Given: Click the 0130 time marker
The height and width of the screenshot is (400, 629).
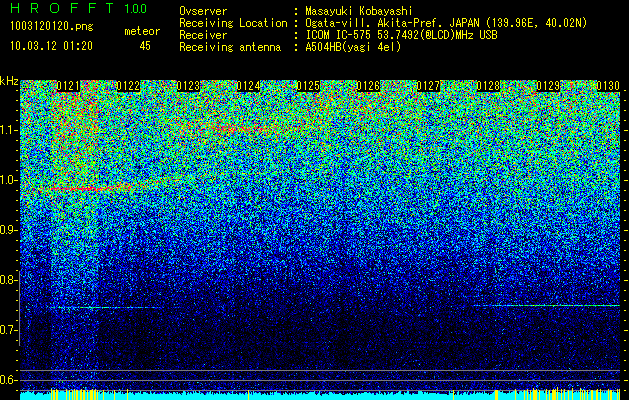Looking at the screenshot, I should tap(608, 86).
